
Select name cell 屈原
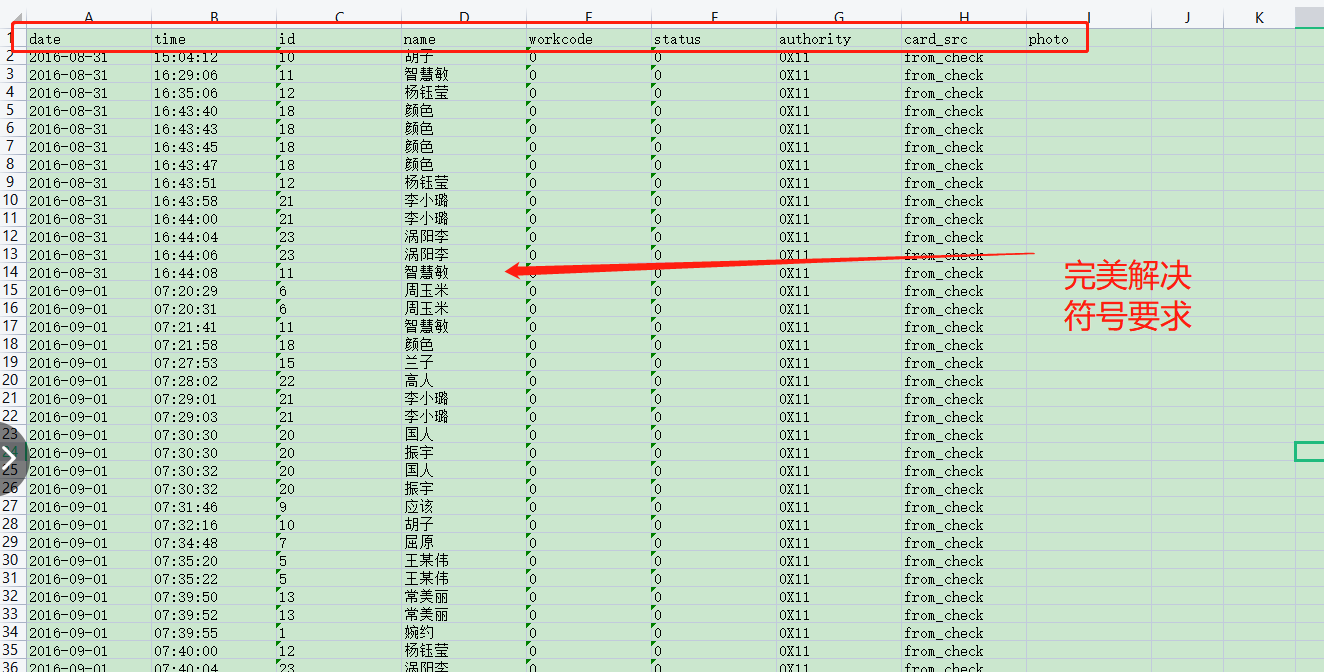pyautogui.click(x=464, y=543)
